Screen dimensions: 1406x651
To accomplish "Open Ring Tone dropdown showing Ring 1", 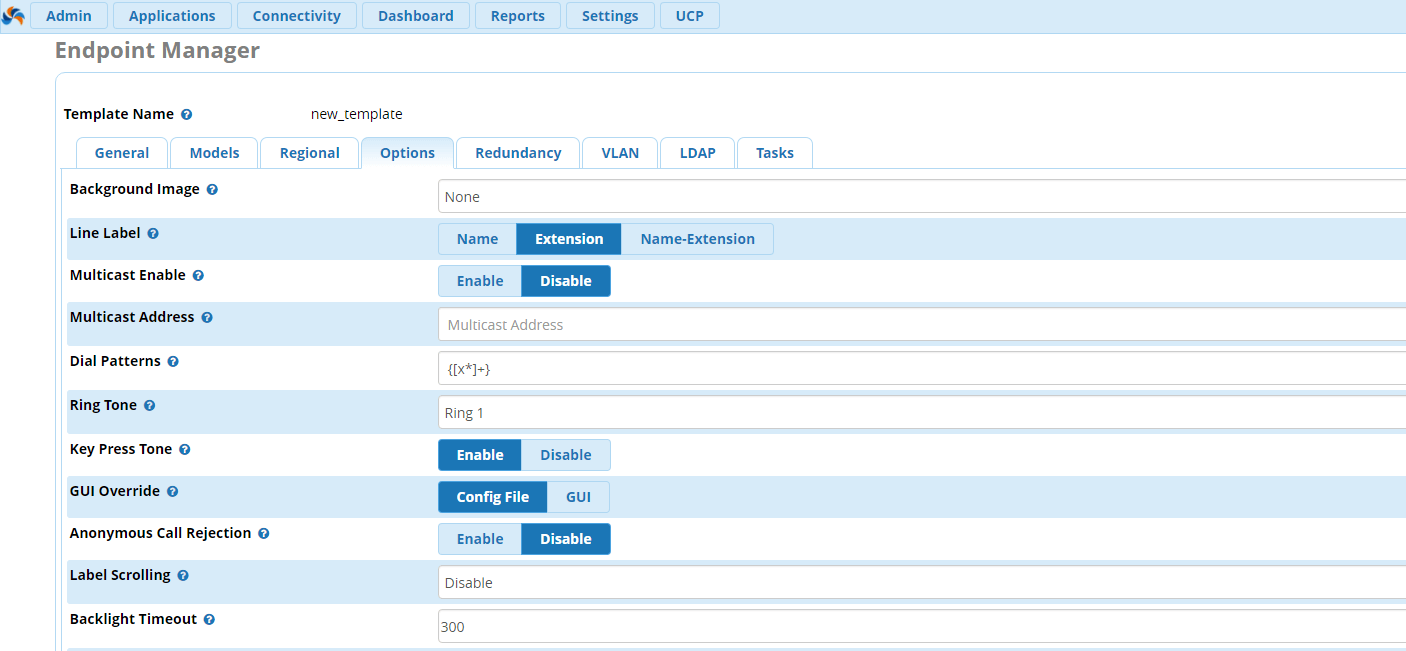I will pyautogui.click(x=922, y=413).
